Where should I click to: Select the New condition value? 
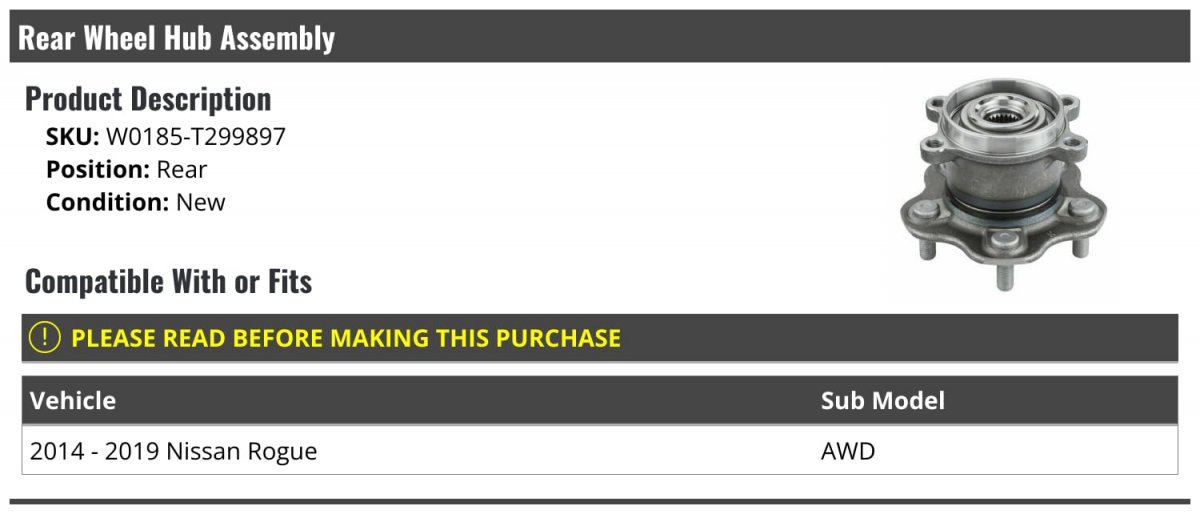[x=201, y=202]
